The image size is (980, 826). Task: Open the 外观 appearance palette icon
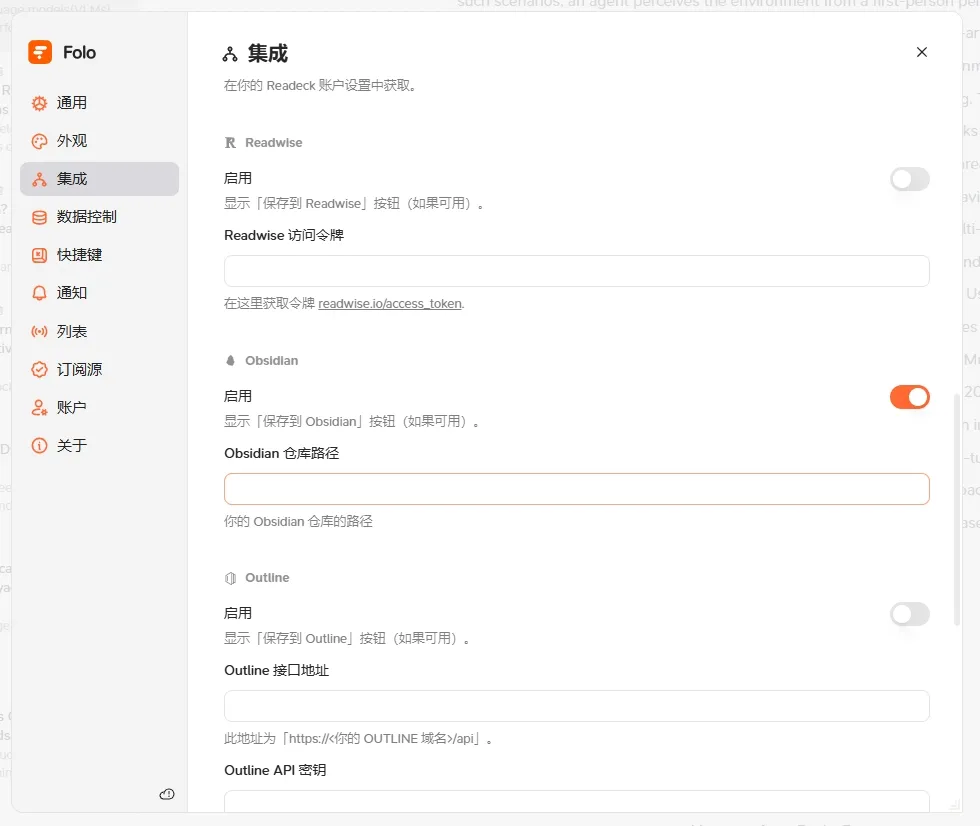(x=39, y=141)
